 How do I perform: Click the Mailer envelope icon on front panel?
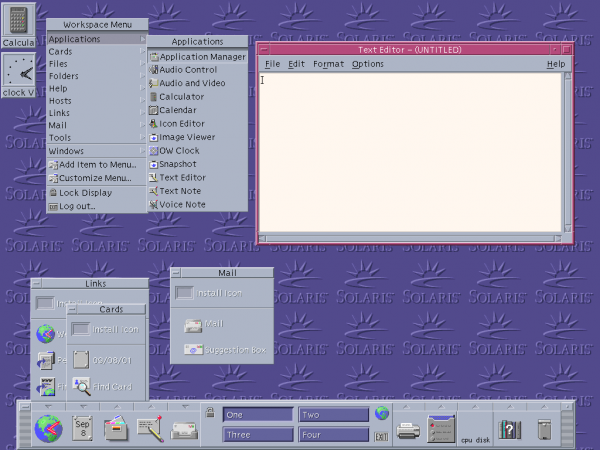pyautogui.click(x=183, y=430)
